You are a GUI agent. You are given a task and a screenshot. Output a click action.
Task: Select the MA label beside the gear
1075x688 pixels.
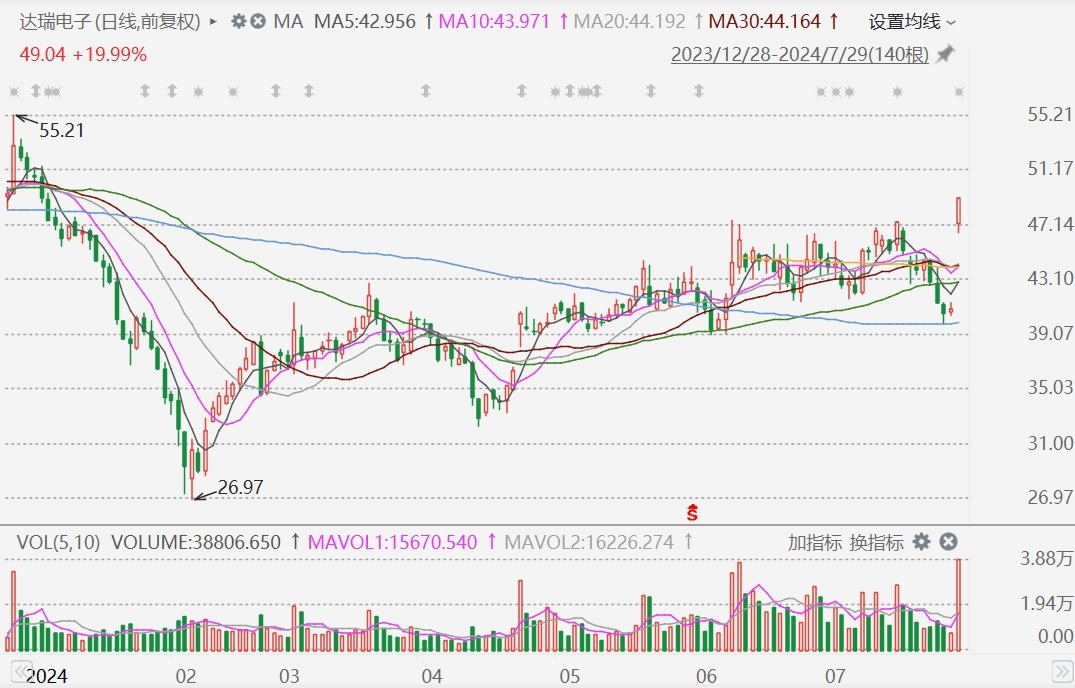pyautogui.click(x=288, y=22)
